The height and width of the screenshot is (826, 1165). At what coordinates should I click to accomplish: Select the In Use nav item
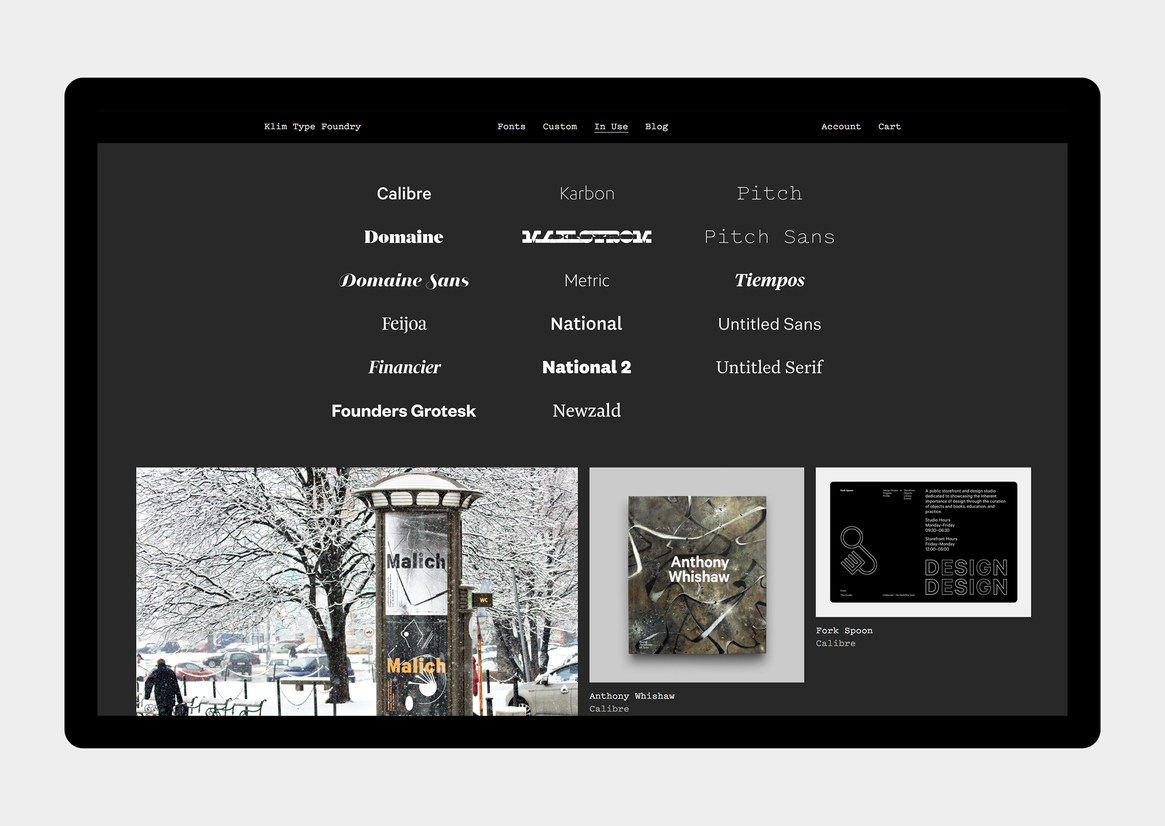[x=611, y=126]
